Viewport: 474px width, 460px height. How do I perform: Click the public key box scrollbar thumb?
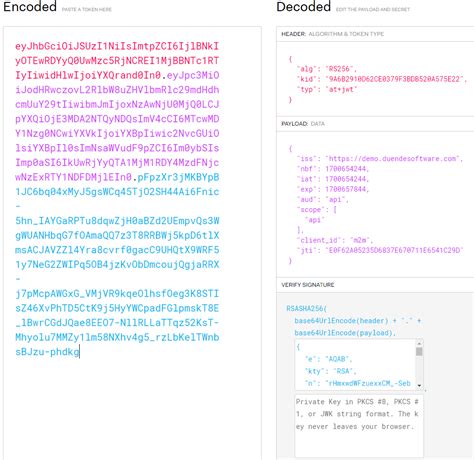[x=419, y=351]
